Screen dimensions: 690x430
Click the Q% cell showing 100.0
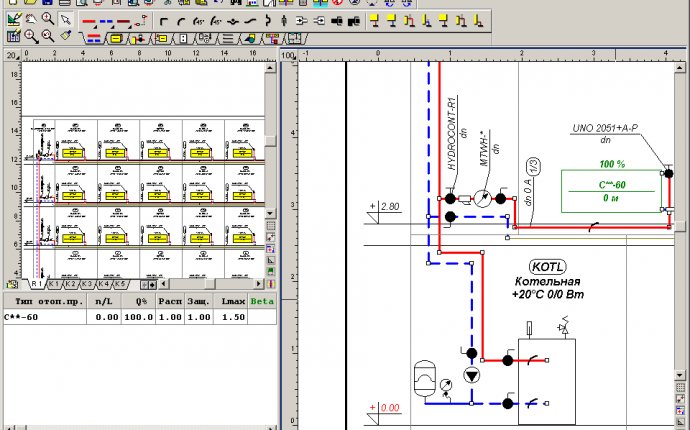pos(139,316)
